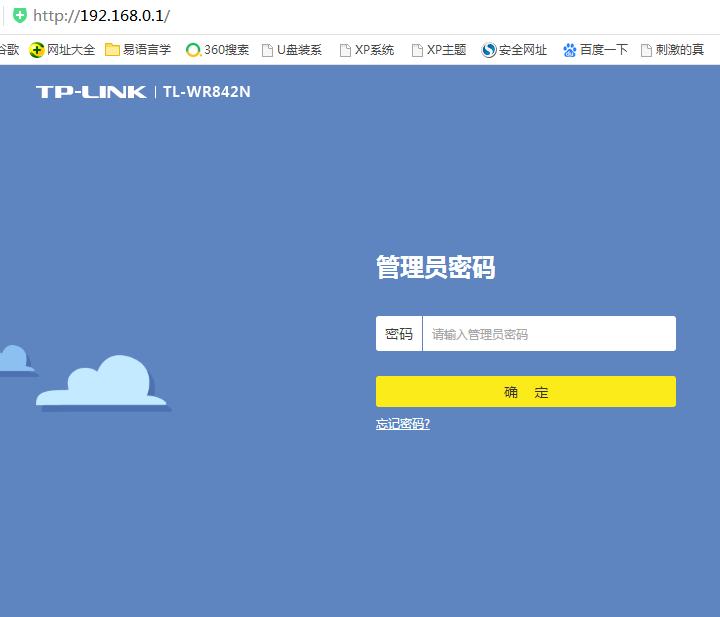Click the yellow 确定 button
This screenshot has width=720, height=617.
click(526, 392)
